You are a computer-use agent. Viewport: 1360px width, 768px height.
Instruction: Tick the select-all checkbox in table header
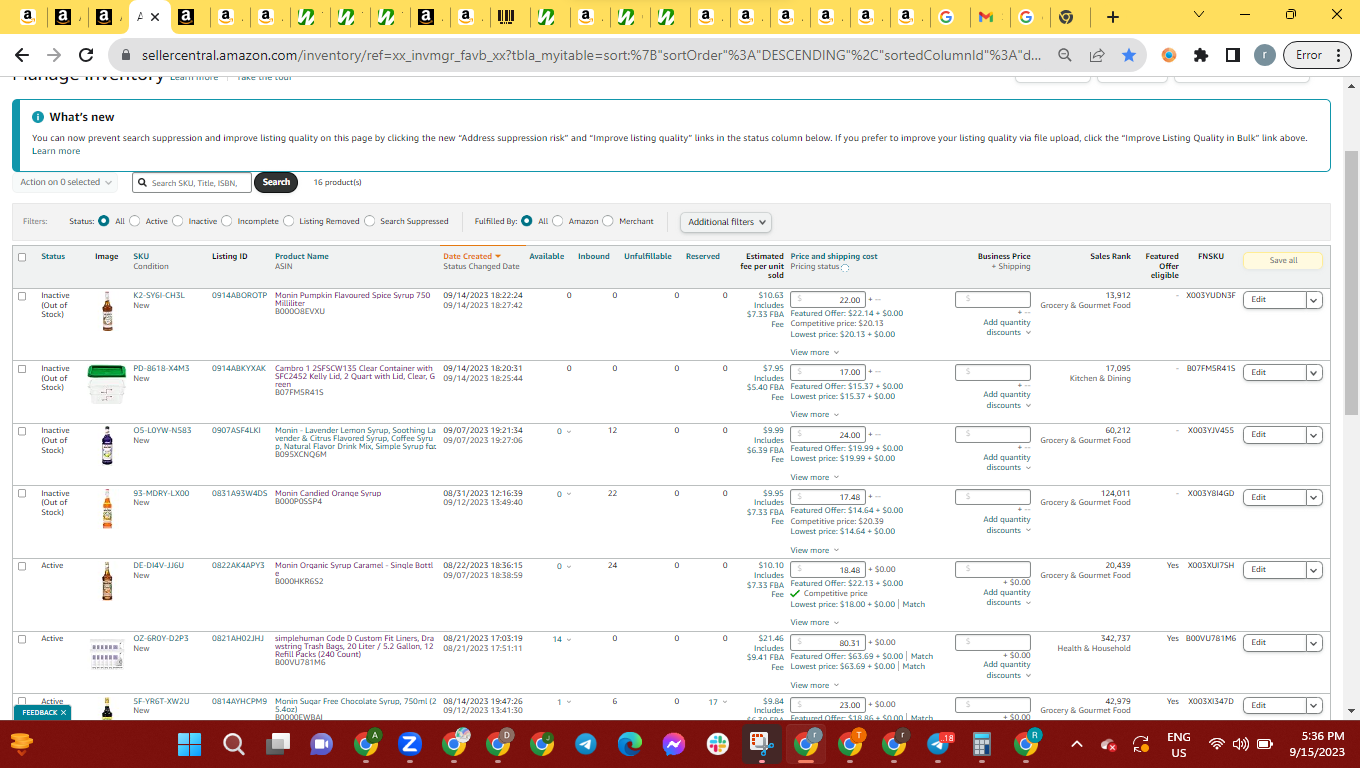point(22,257)
